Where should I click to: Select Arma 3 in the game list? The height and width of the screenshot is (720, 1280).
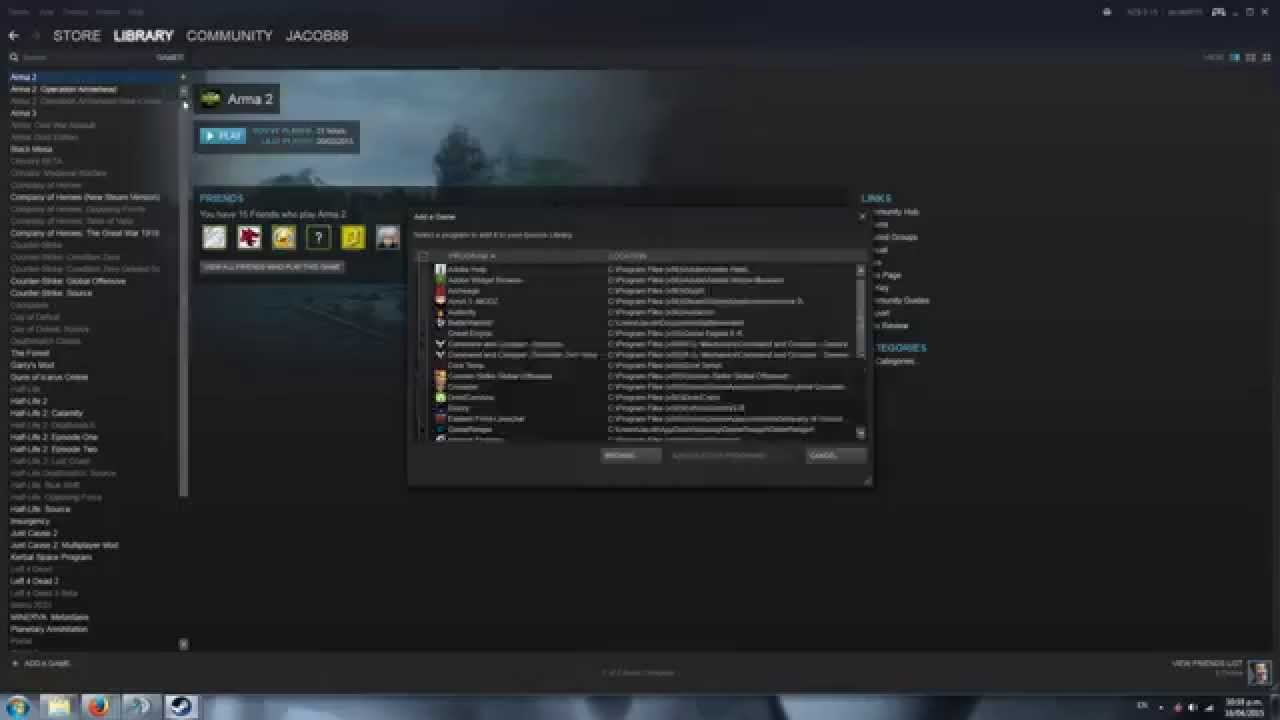(x=23, y=113)
